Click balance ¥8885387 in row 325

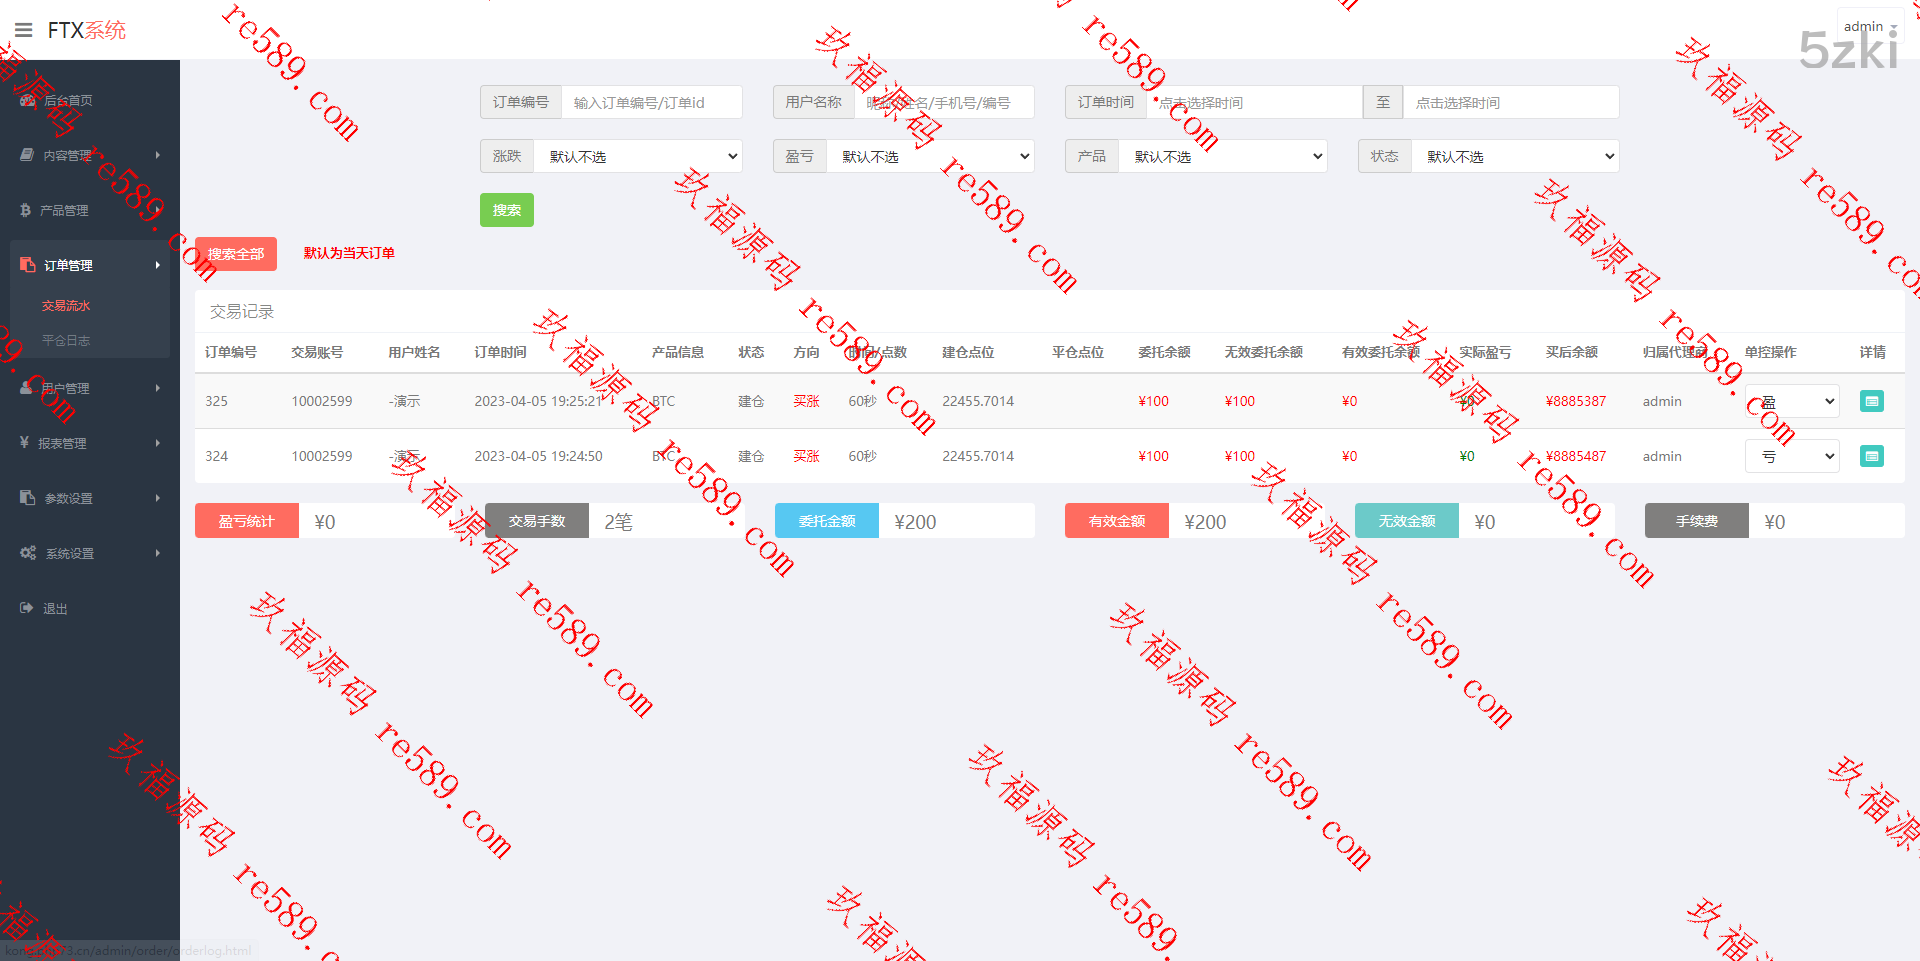[x=1576, y=401]
